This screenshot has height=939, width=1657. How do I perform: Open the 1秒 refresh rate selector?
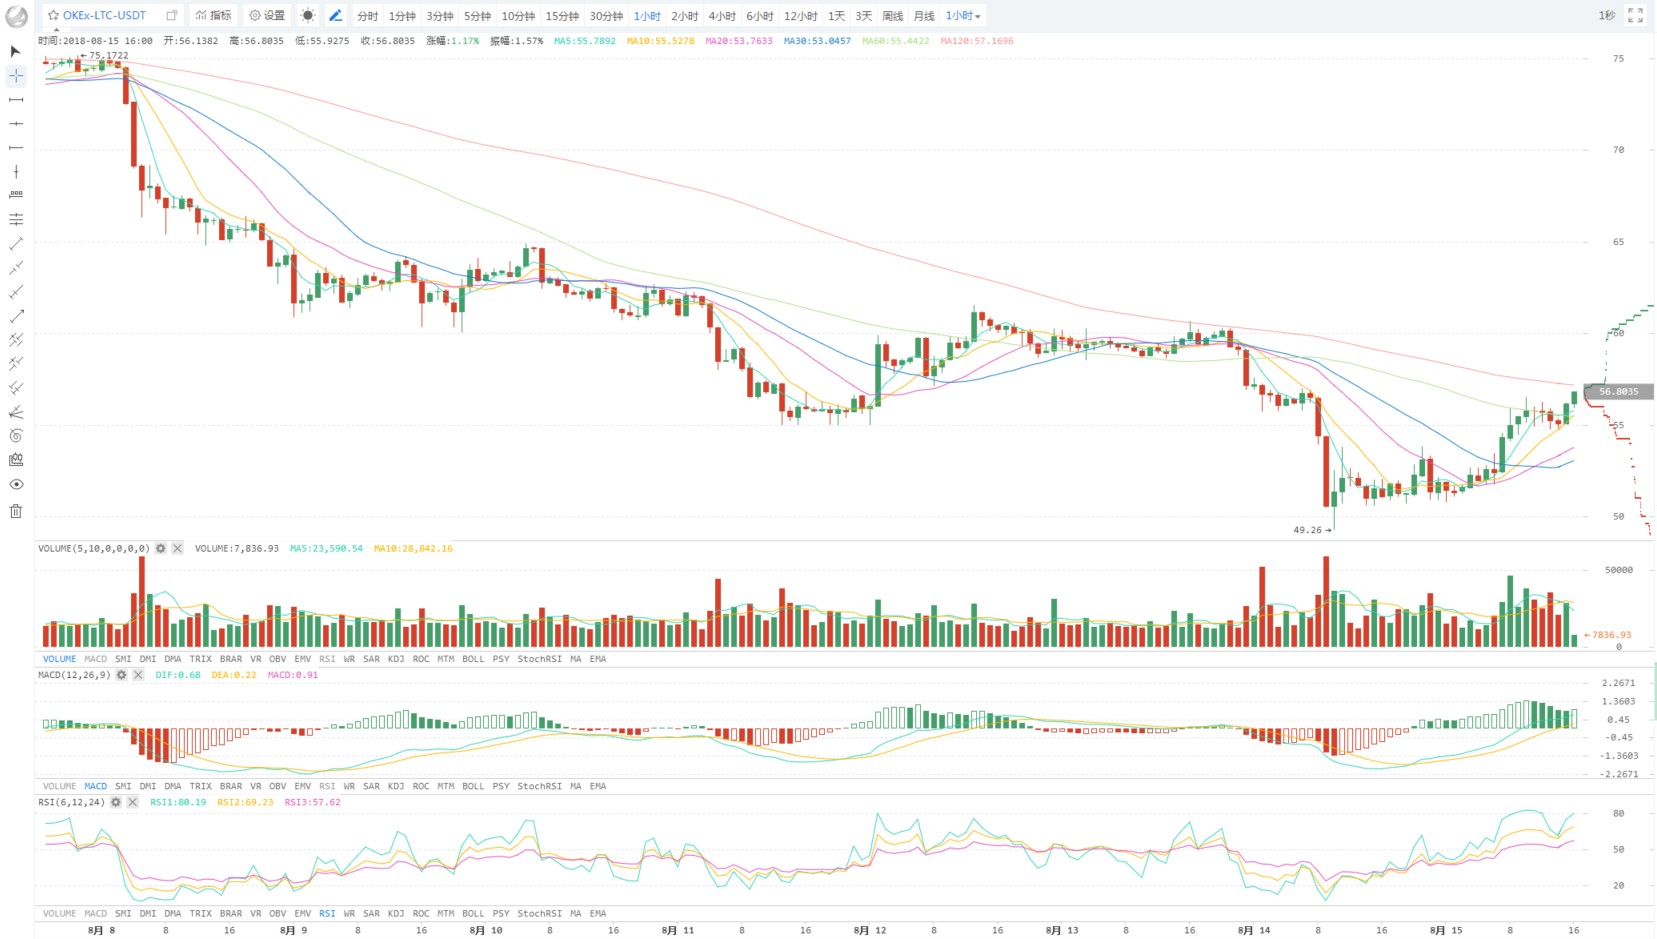[1606, 16]
